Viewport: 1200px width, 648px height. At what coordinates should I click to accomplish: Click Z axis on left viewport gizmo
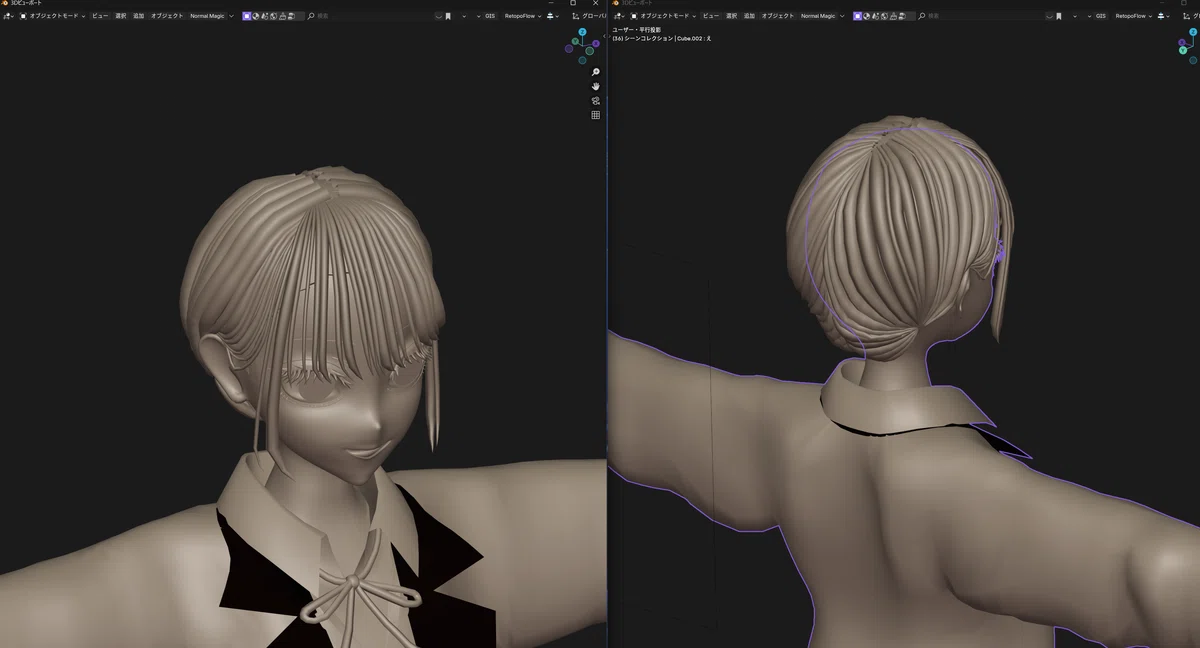tap(582, 32)
